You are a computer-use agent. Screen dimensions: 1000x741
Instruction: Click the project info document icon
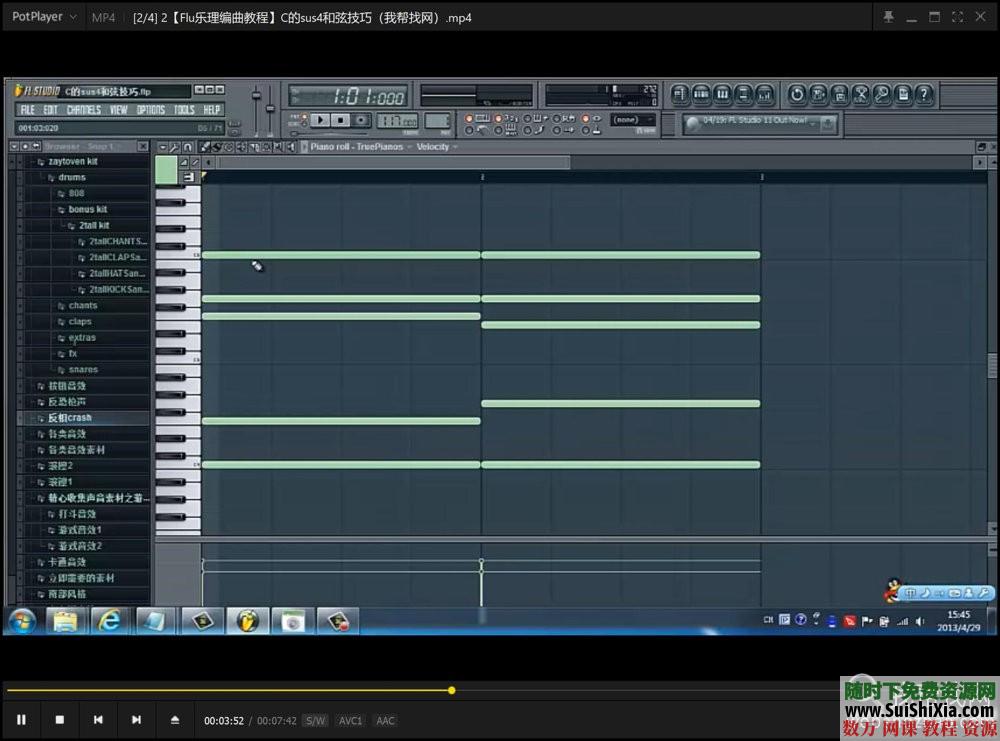pos(903,95)
